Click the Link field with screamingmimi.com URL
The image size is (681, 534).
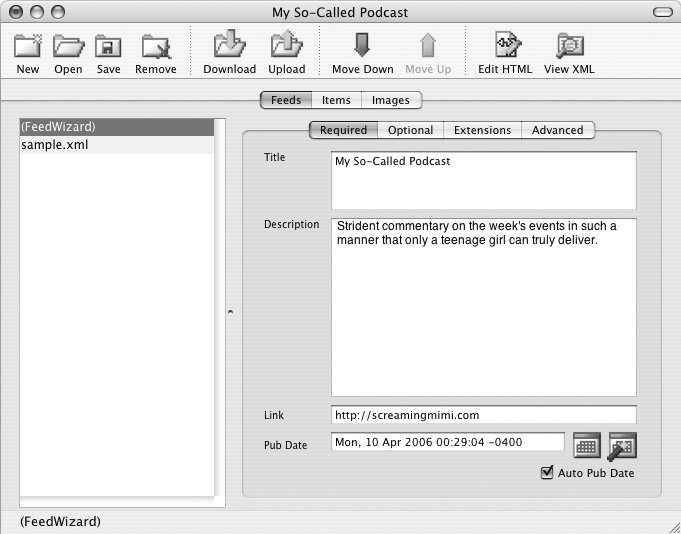(483, 414)
